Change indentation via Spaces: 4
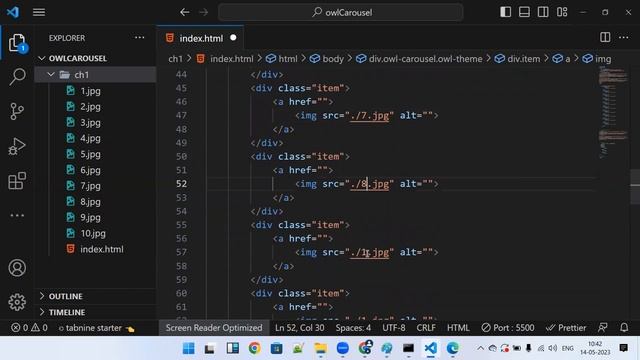The height and width of the screenshot is (360, 640). click(353, 328)
